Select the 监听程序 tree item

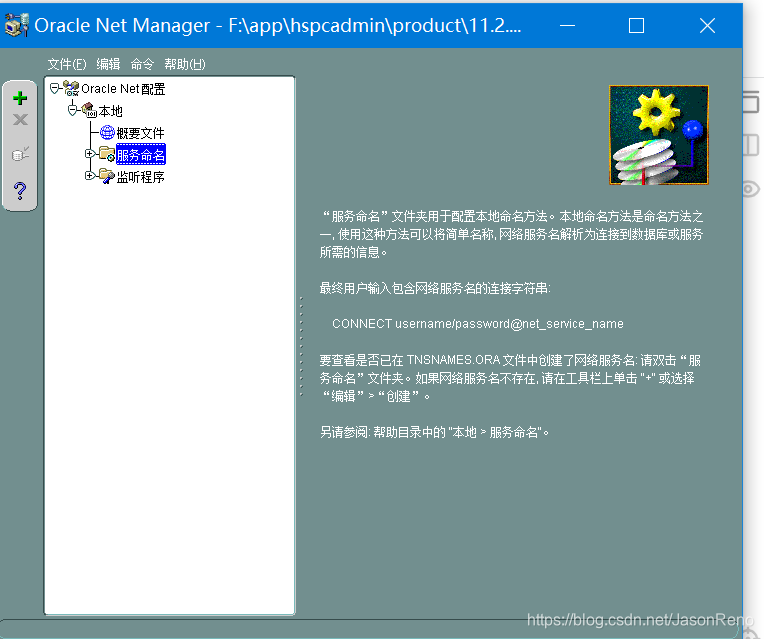[x=140, y=177]
